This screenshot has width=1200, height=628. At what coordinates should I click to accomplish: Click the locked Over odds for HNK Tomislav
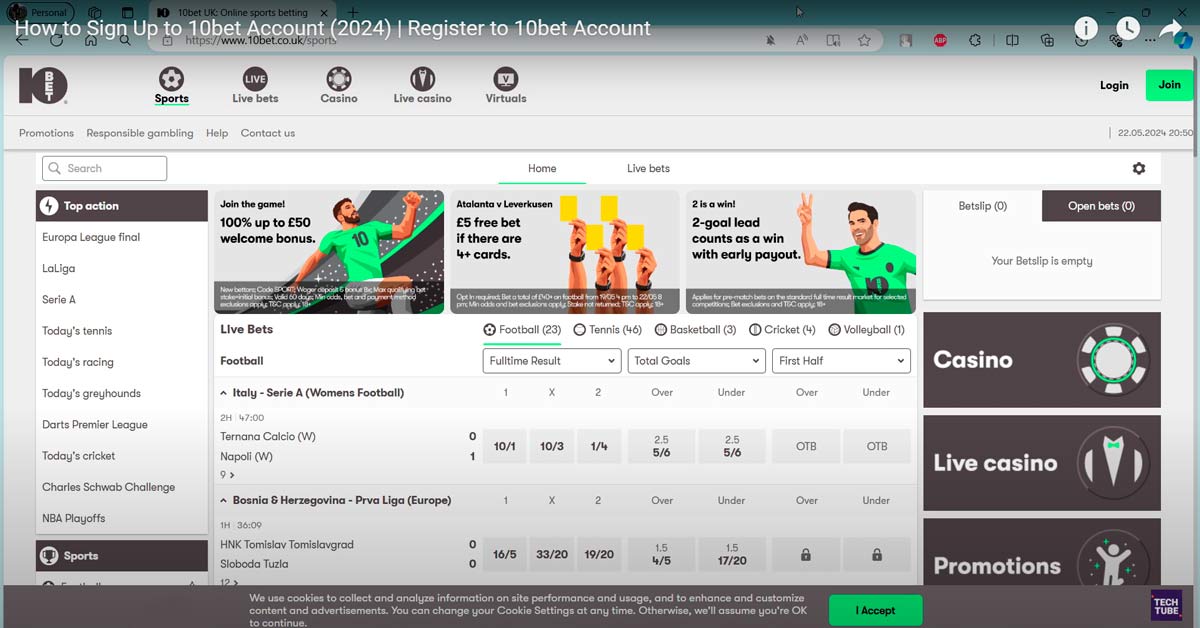click(806, 555)
